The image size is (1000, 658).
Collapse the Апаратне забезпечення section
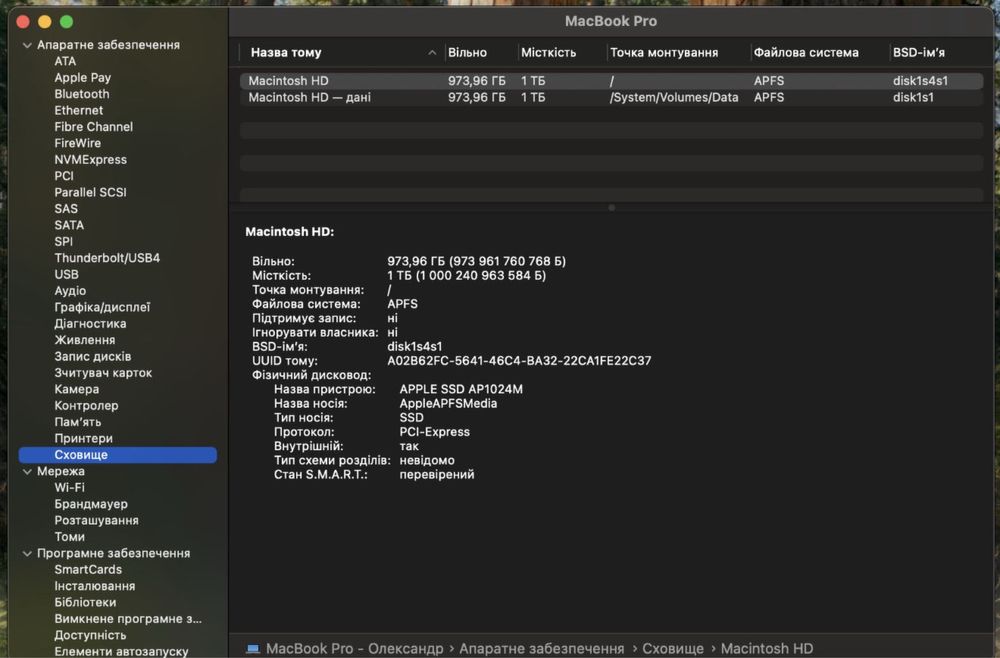tap(27, 45)
